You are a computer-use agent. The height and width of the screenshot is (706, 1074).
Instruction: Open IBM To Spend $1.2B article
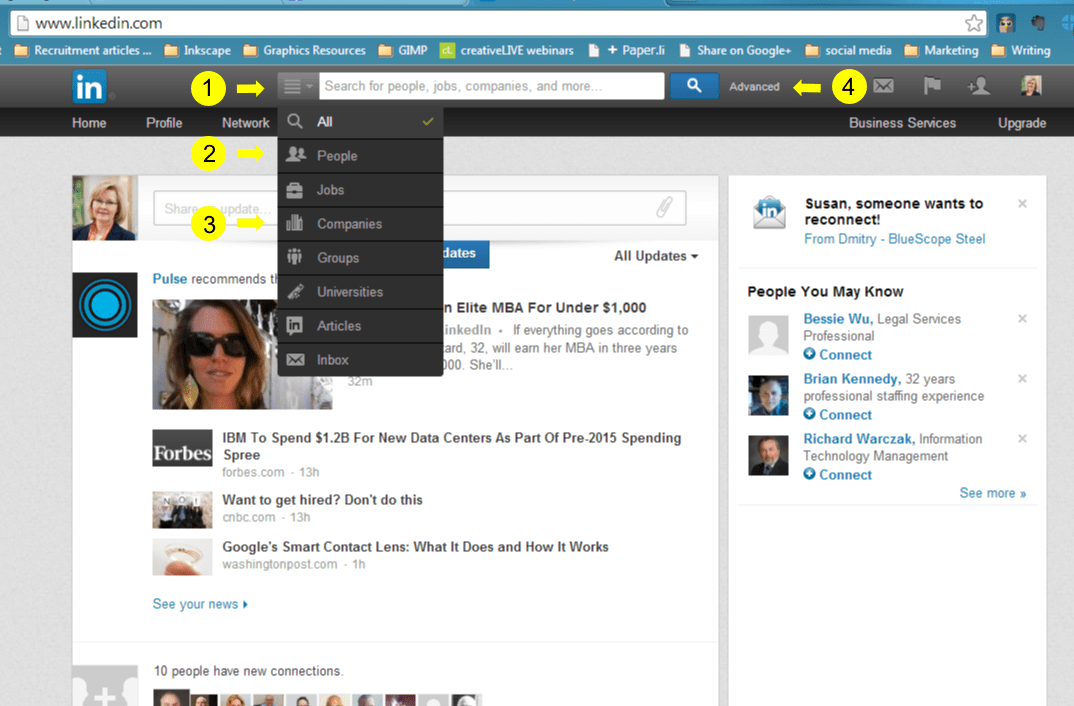(451, 446)
